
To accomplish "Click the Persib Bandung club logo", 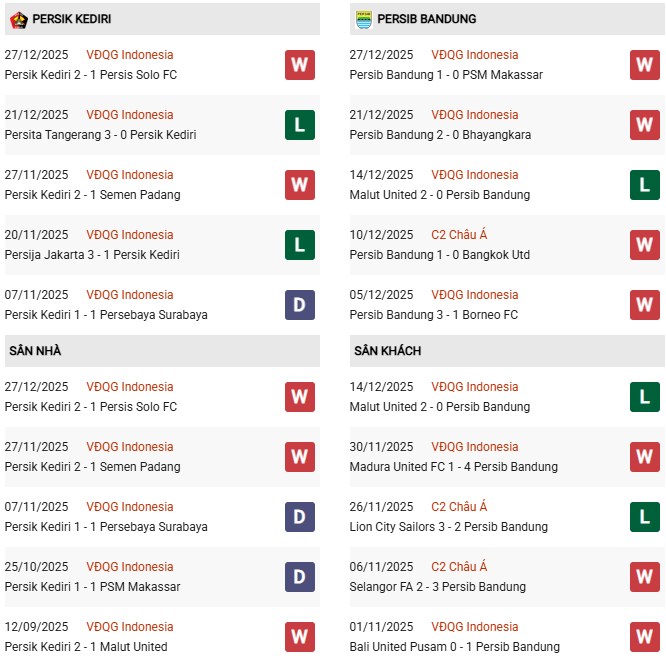I will click(x=363, y=19).
